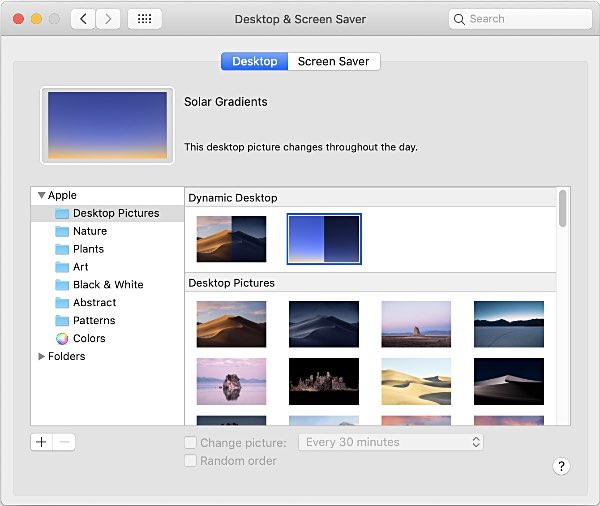The height and width of the screenshot is (506, 600).
Task: Toggle the Random order checkbox
Action: click(x=190, y=461)
